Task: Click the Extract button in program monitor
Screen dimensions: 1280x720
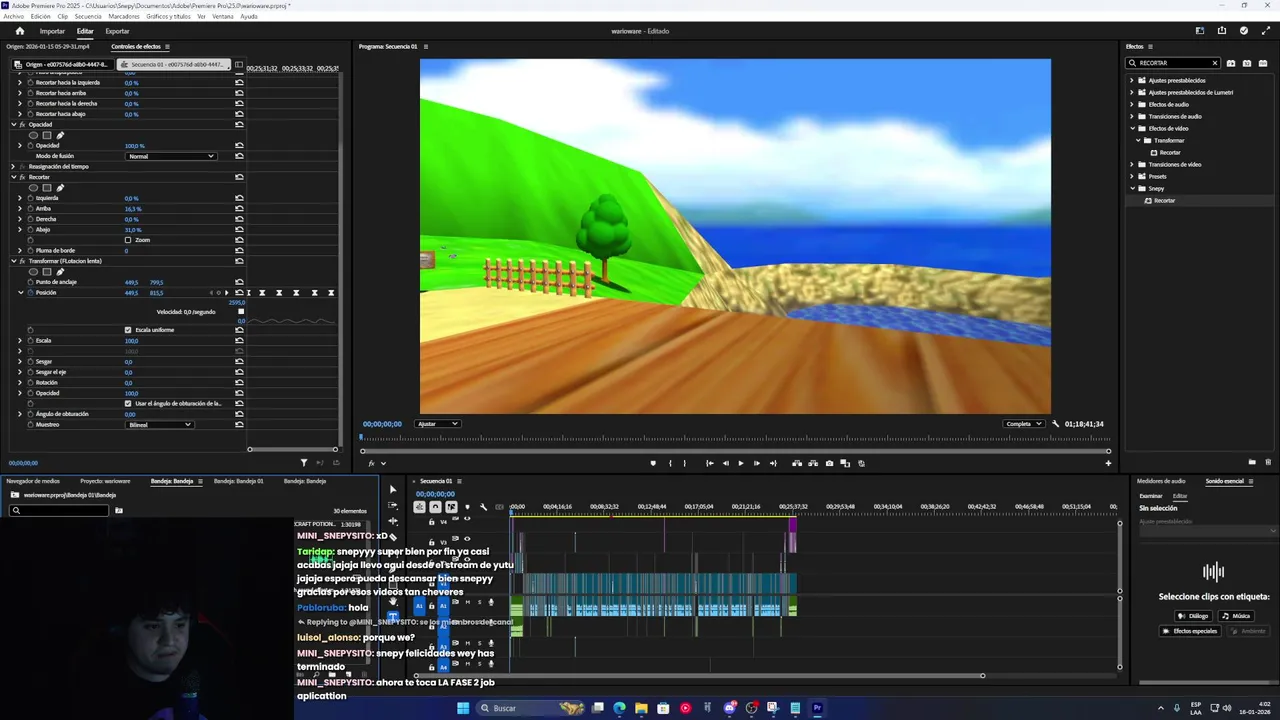Action: pos(813,463)
